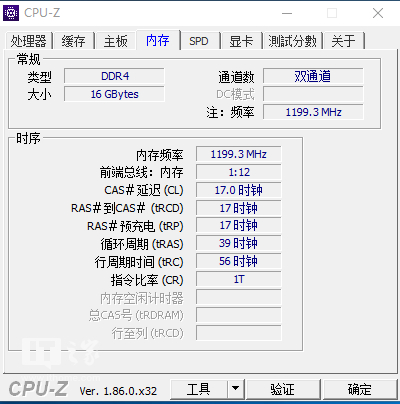Viewport: 400px width, 404px height.
Task: Minimize the CPU-Z window
Action: (287, 13)
